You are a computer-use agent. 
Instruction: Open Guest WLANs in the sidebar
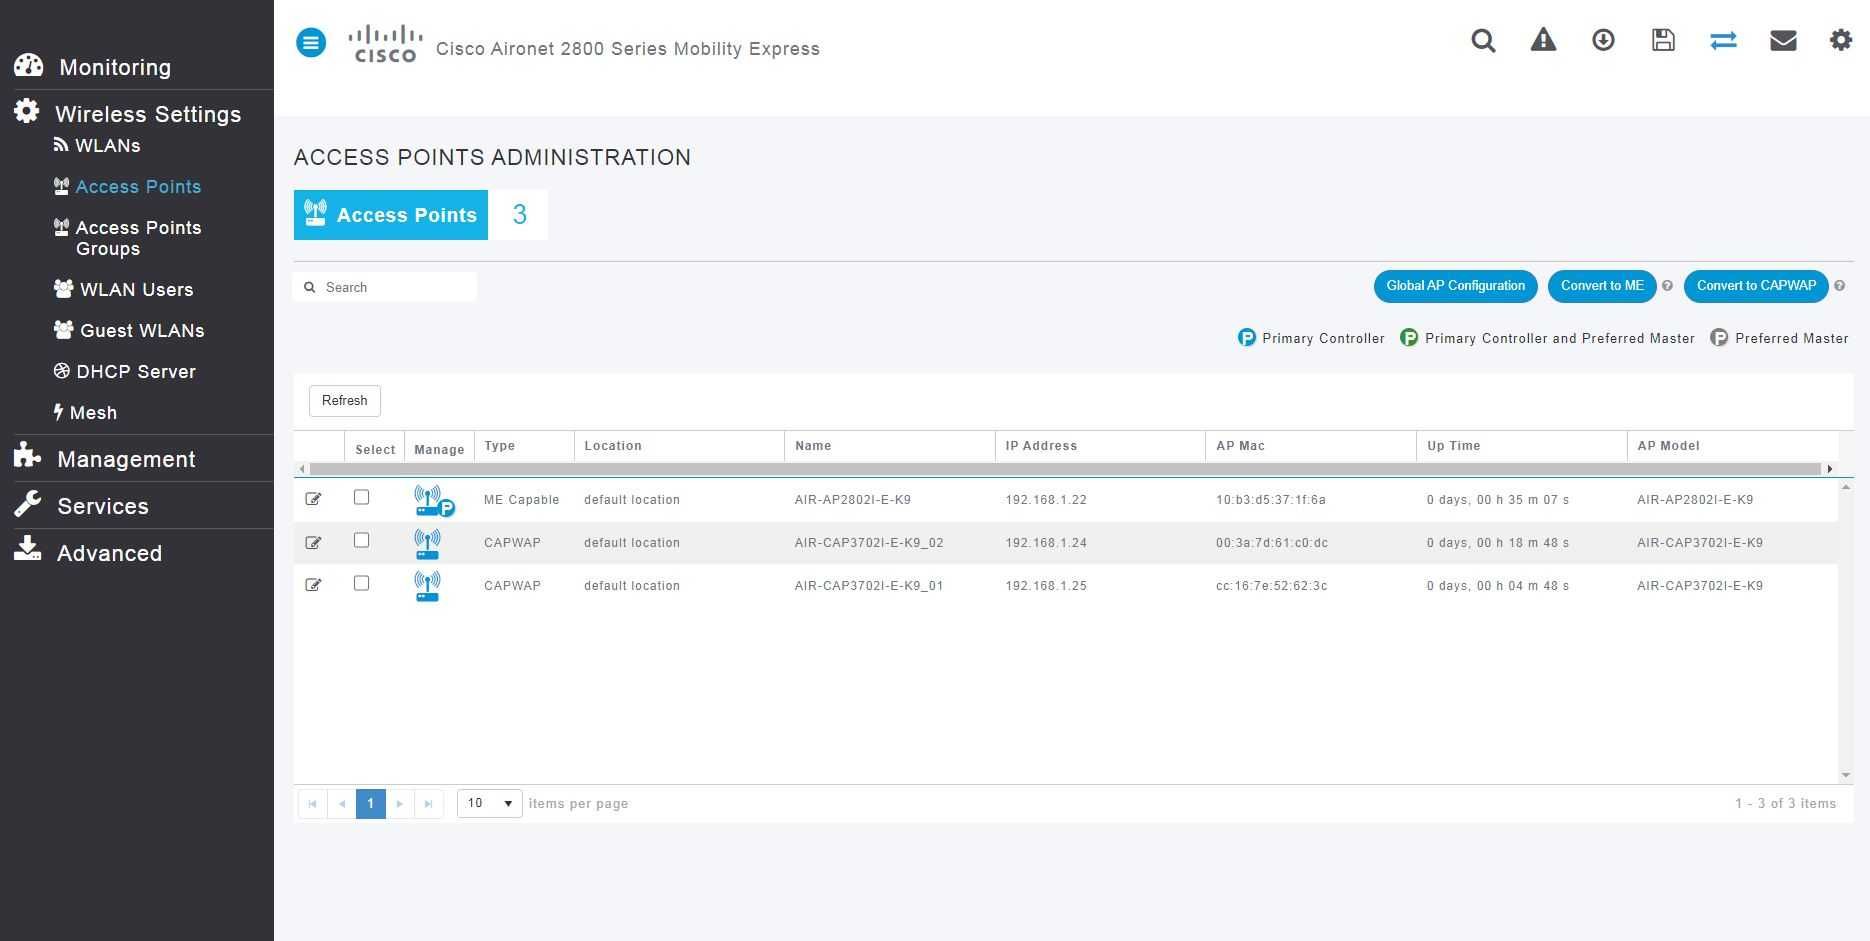(x=142, y=331)
